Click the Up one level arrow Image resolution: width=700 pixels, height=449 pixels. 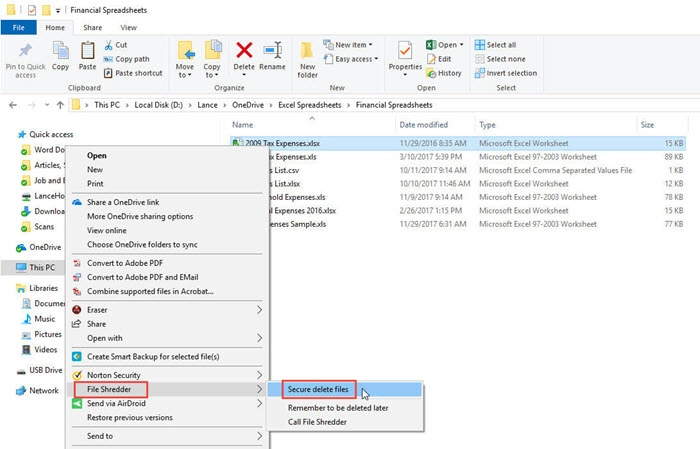click(60, 105)
